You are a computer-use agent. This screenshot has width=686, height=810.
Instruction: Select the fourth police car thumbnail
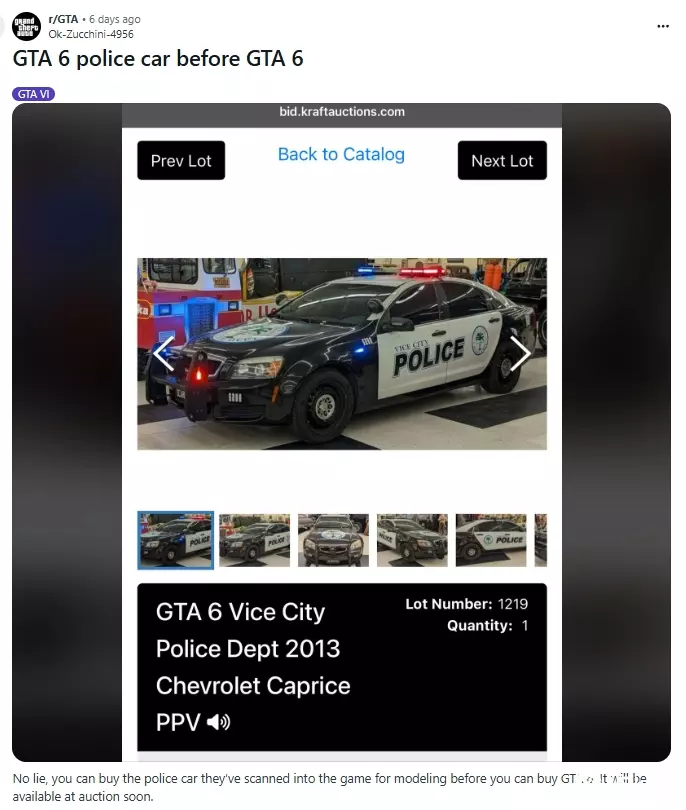[412, 540]
